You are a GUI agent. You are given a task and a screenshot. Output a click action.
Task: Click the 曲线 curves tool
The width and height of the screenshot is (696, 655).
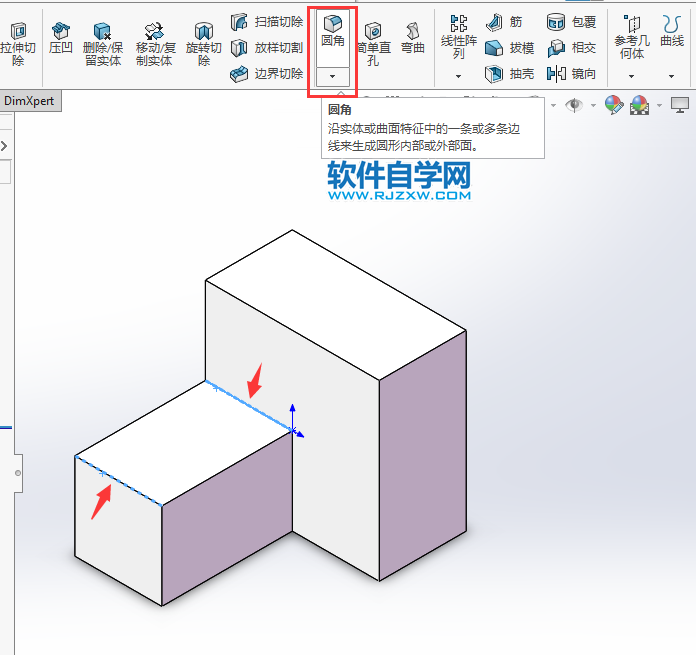pyautogui.click(x=672, y=31)
